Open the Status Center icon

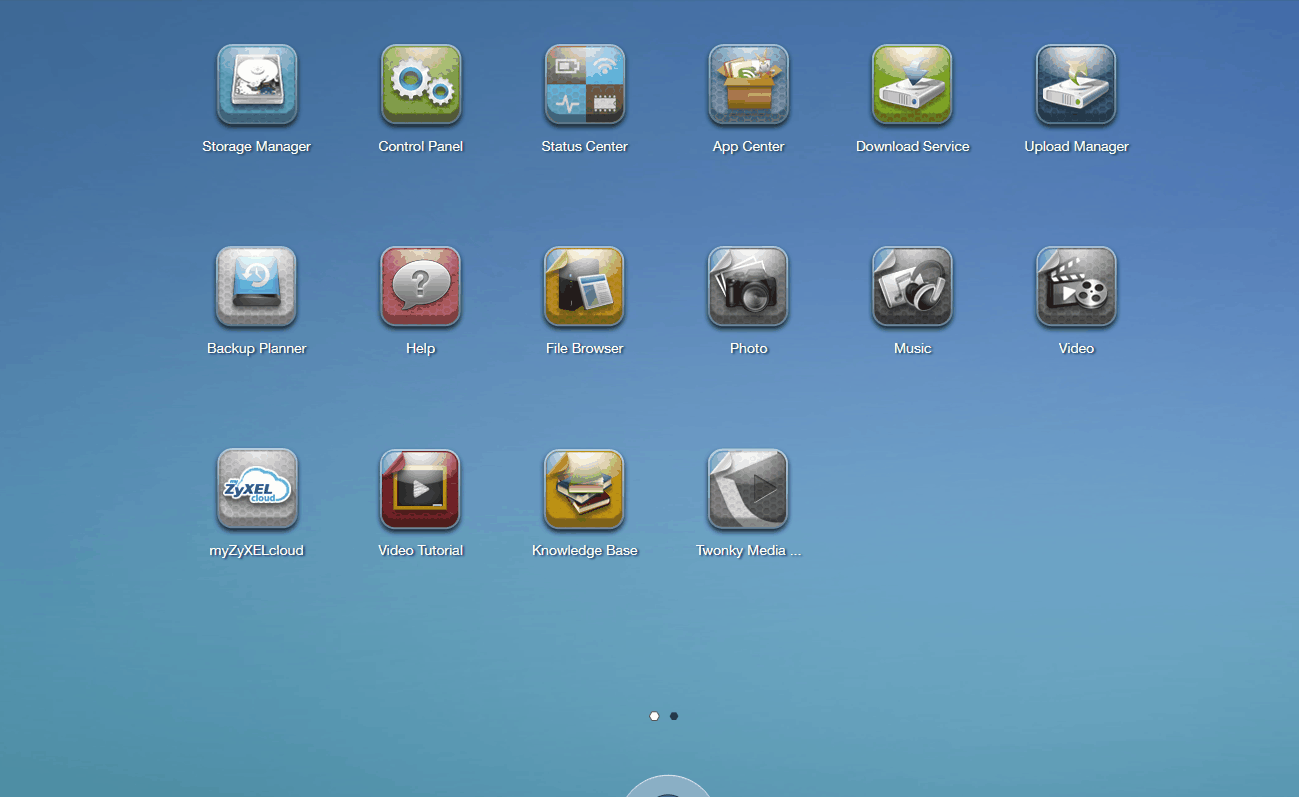(585, 84)
